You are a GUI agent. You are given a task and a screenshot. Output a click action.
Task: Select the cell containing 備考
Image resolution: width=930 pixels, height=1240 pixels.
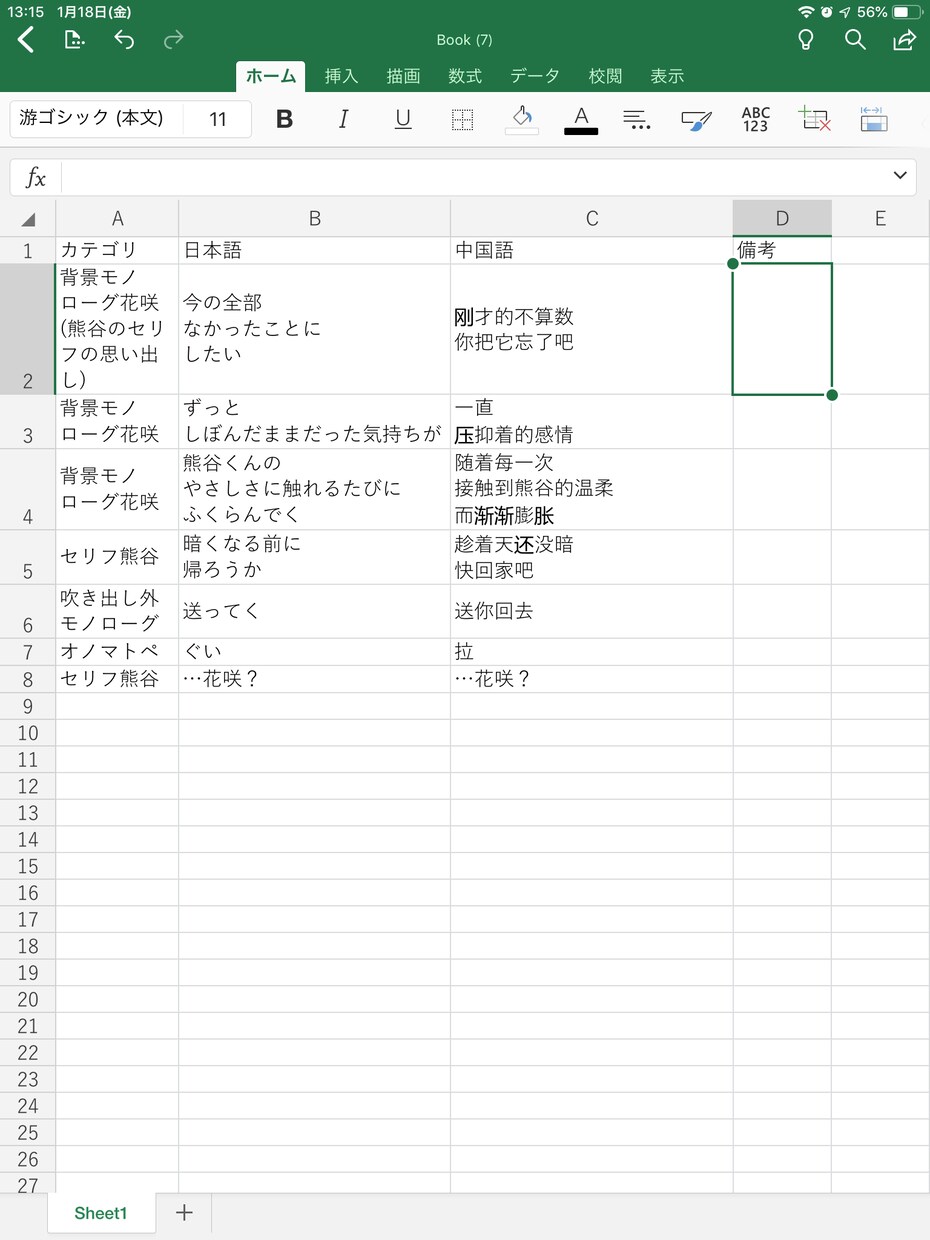(x=782, y=250)
